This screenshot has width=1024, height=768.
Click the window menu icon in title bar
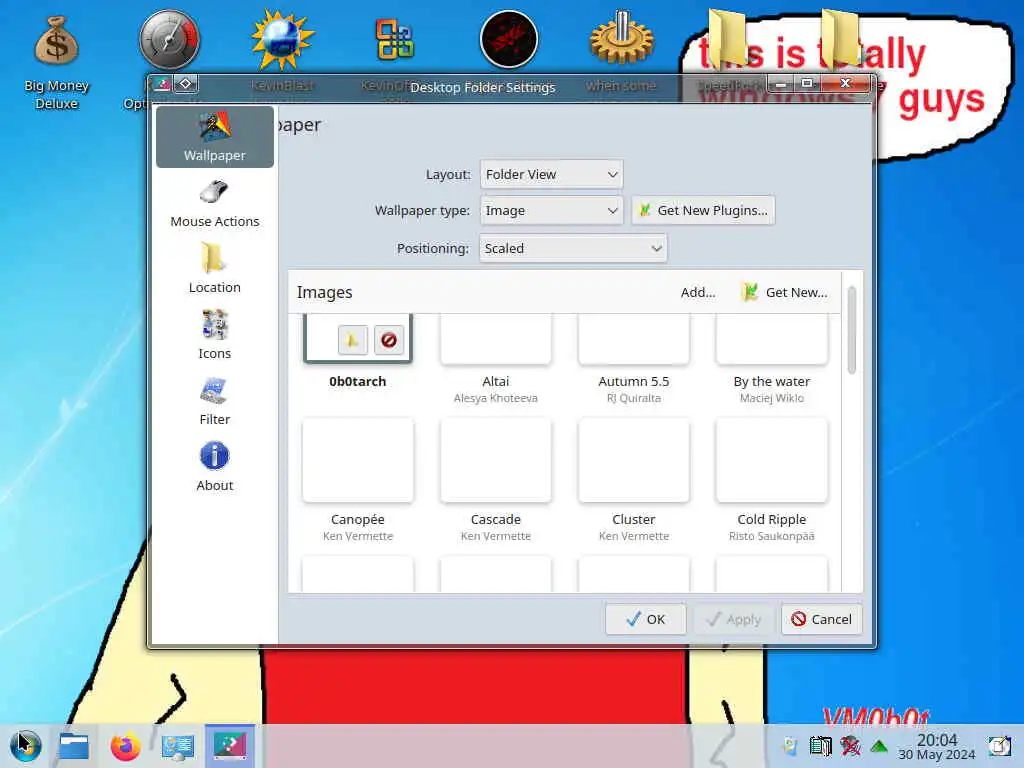161,84
